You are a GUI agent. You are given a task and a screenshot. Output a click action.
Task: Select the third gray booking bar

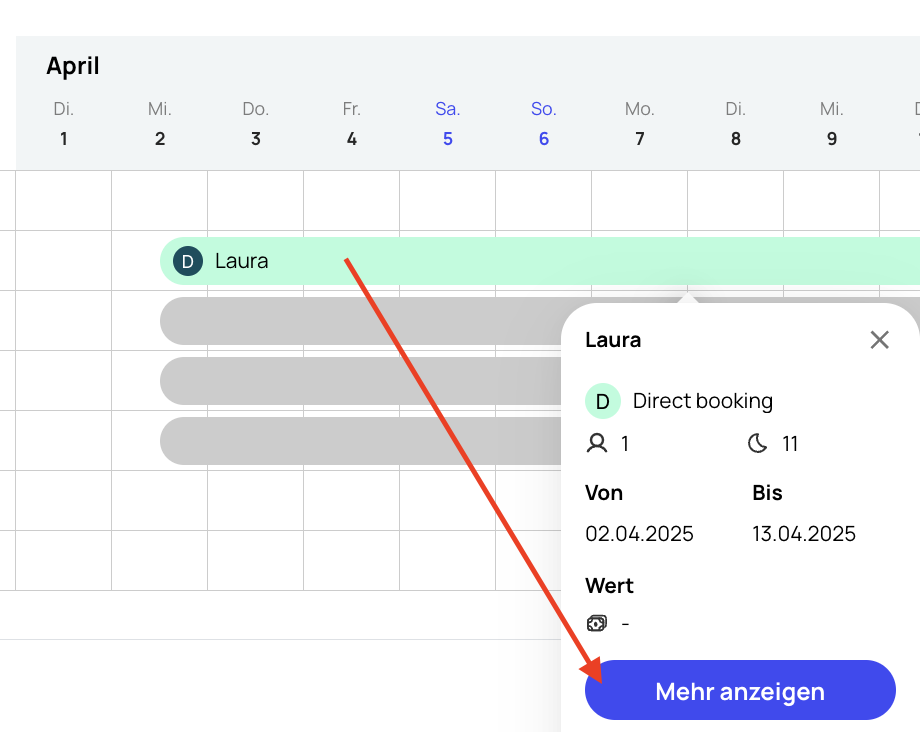360,441
